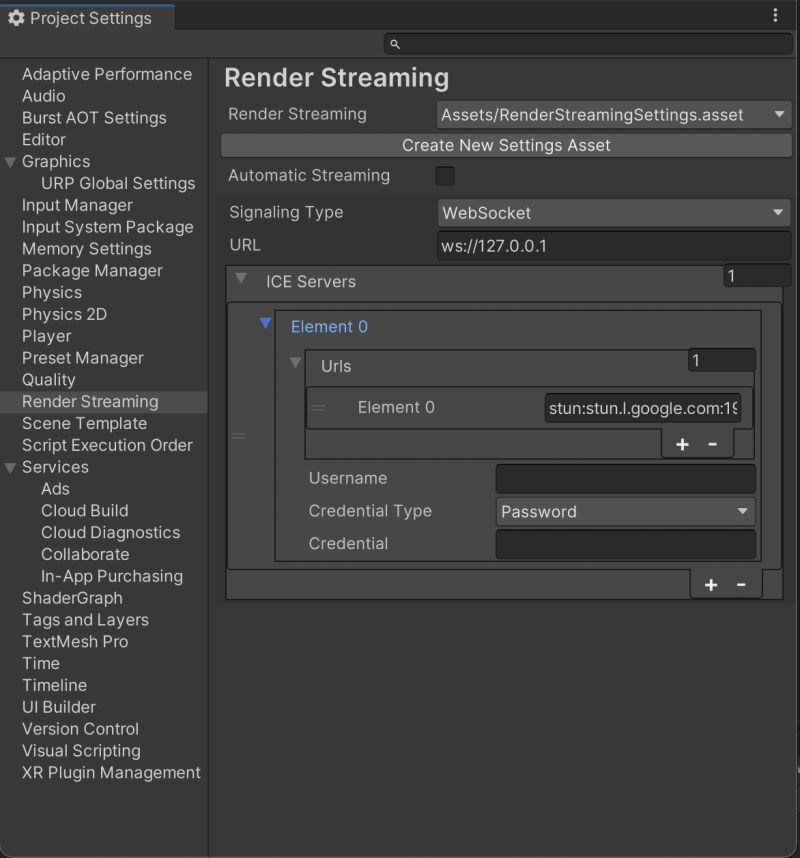Image resolution: width=800 pixels, height=858 pixels.
Task: Click the Project Settings gear icon
Action: coord(16,17)
